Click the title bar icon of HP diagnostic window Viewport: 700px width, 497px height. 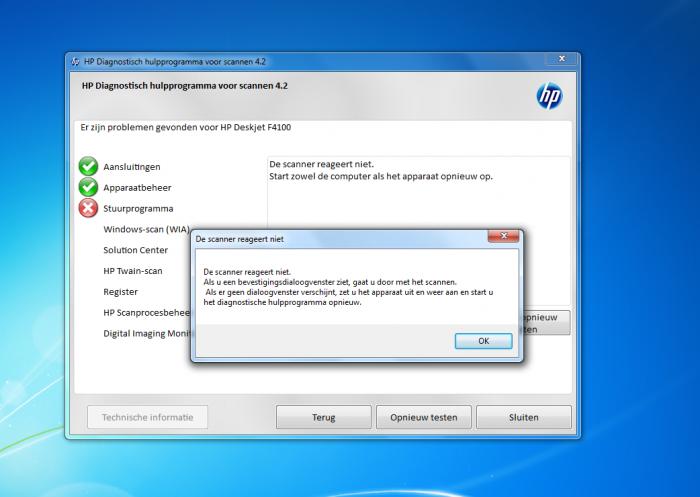[x=75, y=62]
